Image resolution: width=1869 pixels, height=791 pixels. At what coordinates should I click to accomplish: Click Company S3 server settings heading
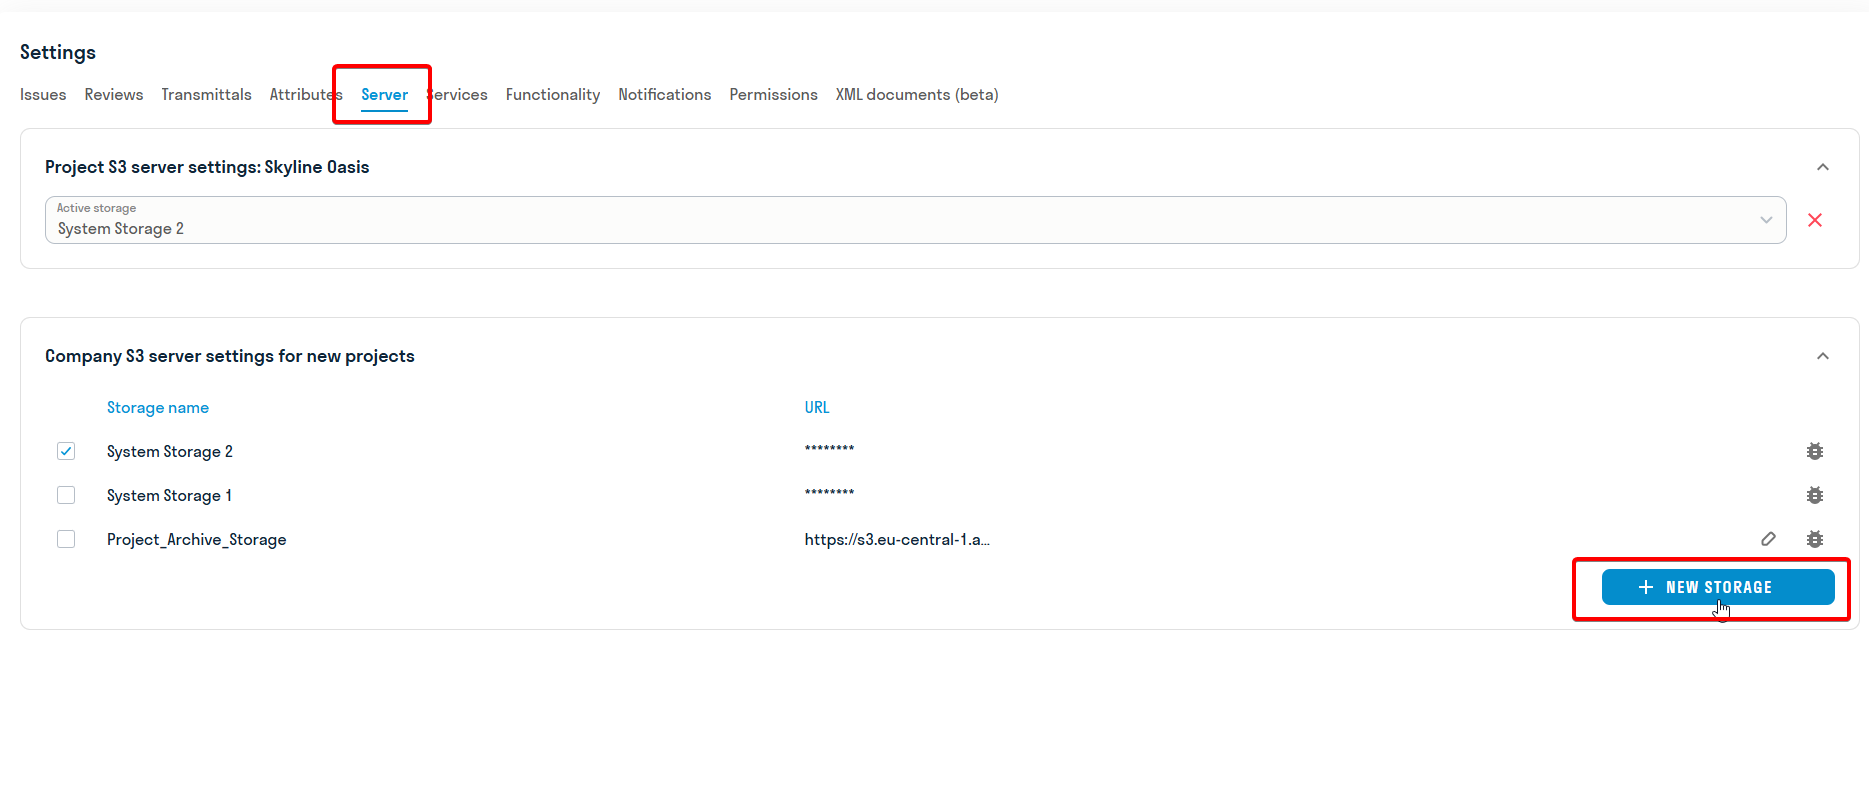click(x=230, y=356)
